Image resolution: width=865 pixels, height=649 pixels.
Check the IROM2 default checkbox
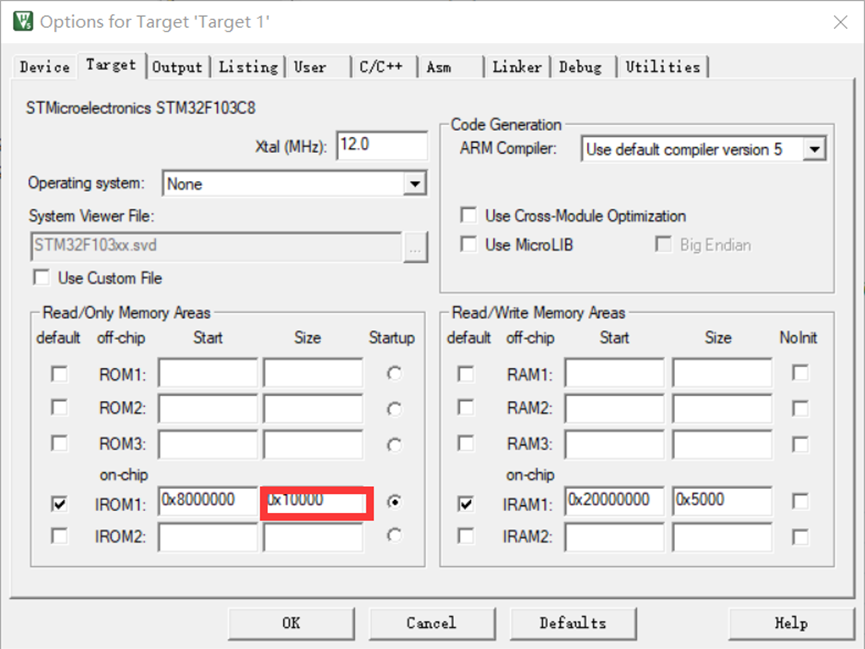coord(59,536)
